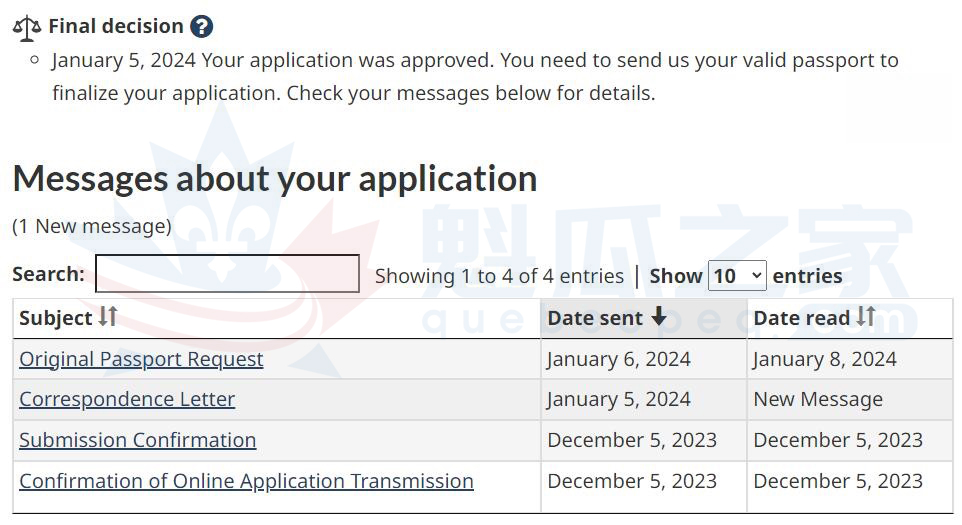
Task: Click the January 8, 2024 date read cell
Action: (825, 359)
